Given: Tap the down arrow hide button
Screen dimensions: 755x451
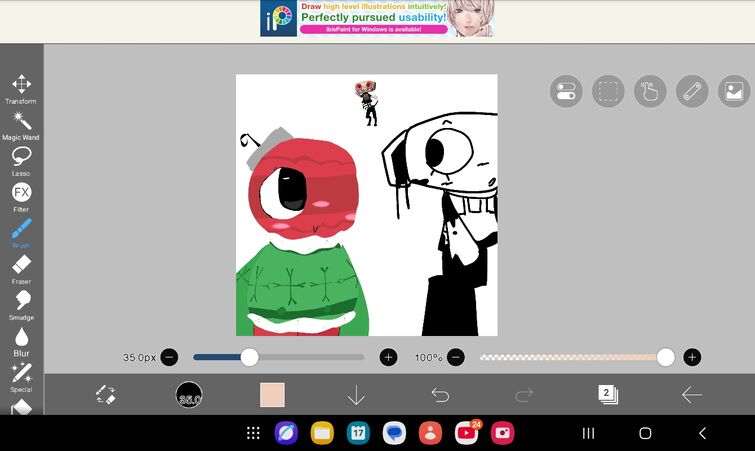Looking at the screenshot, I should coord(356,395).
